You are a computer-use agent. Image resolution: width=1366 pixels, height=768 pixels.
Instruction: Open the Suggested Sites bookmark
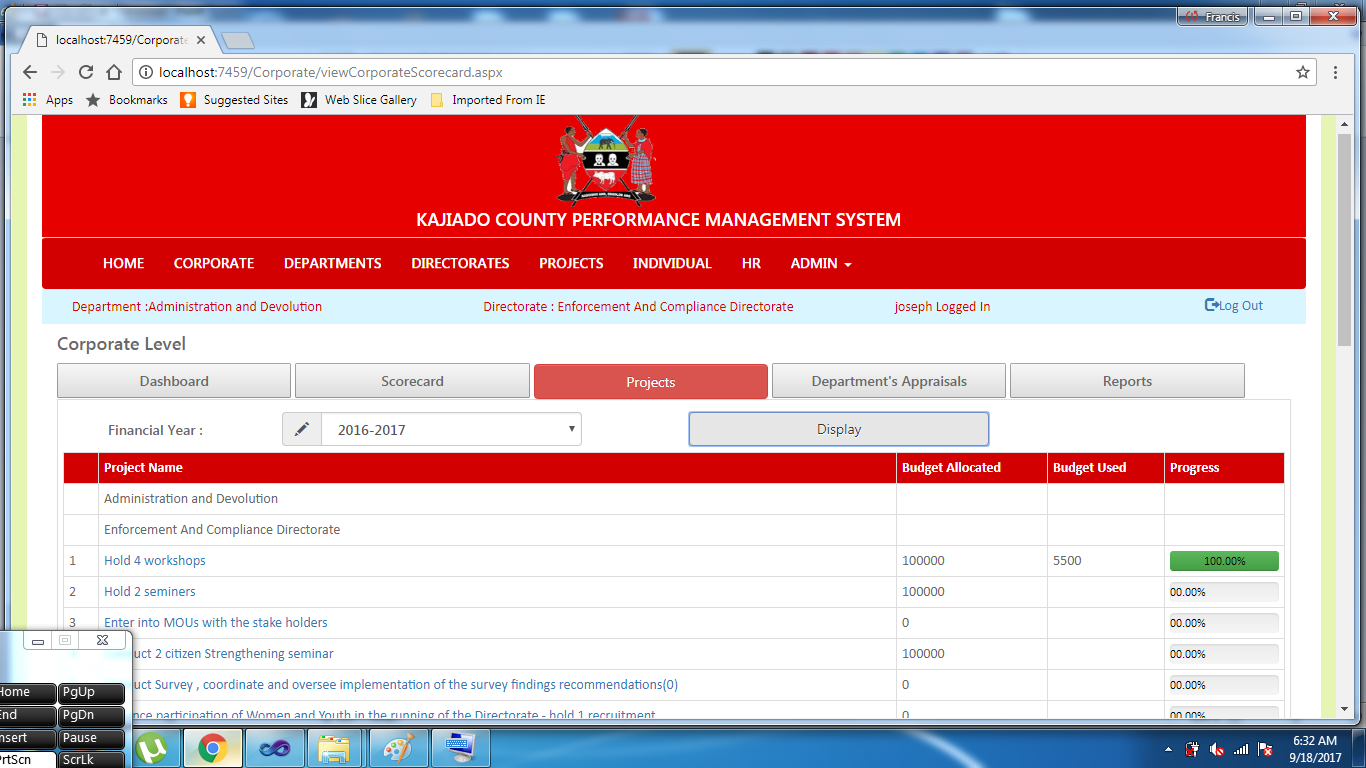[x=234, y=100]
